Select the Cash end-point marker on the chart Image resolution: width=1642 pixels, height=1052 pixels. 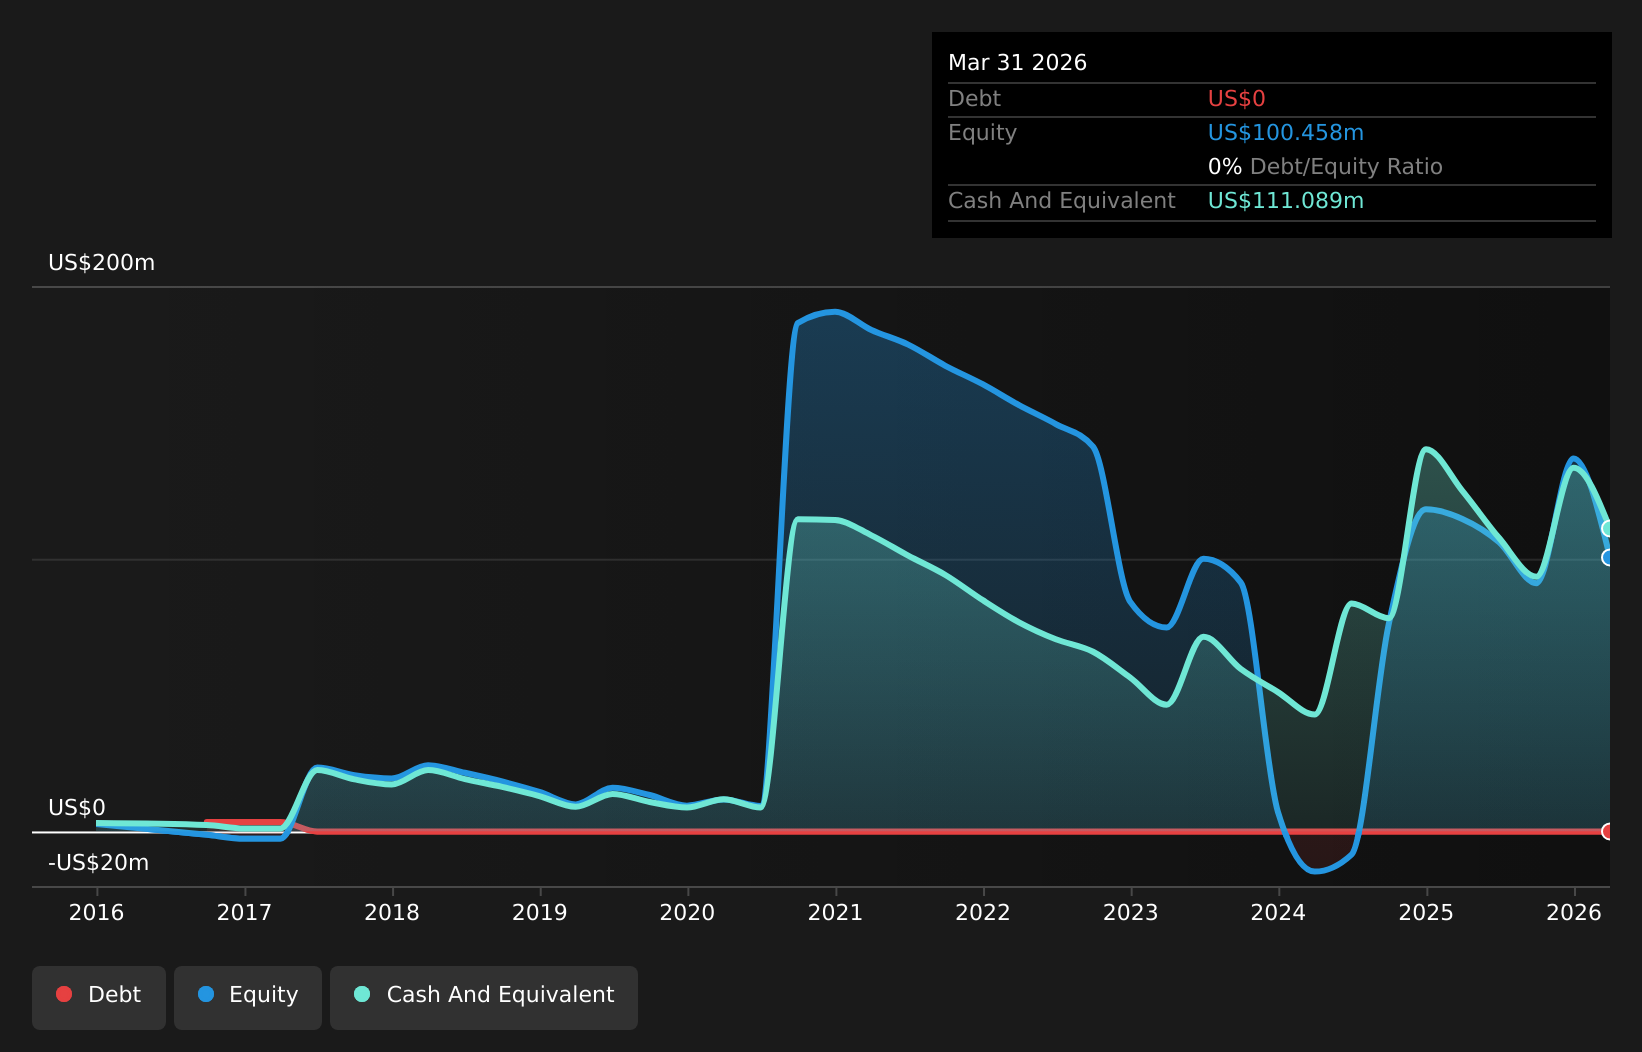pyautogui.click(x=1608, y=528)
